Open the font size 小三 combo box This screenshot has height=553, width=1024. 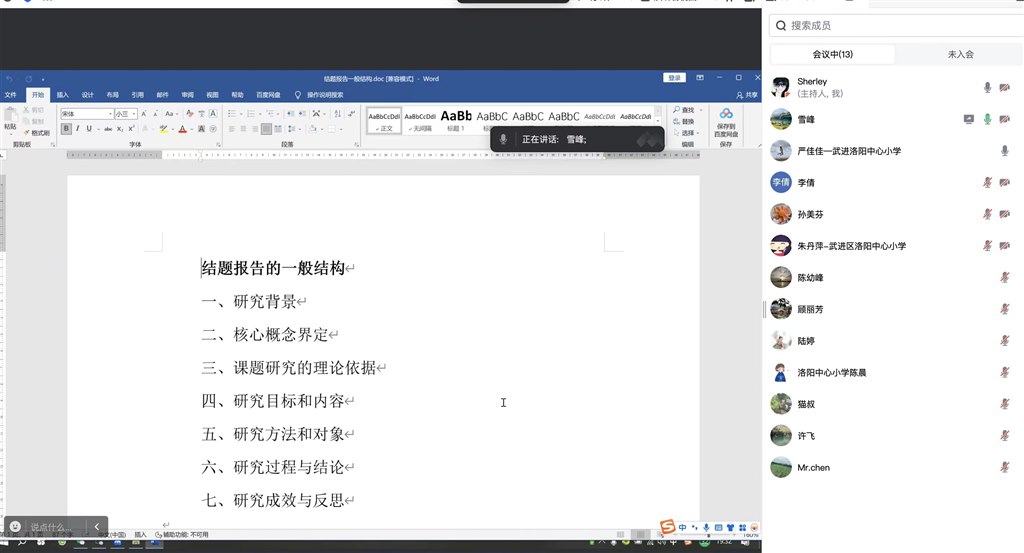point(126,114)
